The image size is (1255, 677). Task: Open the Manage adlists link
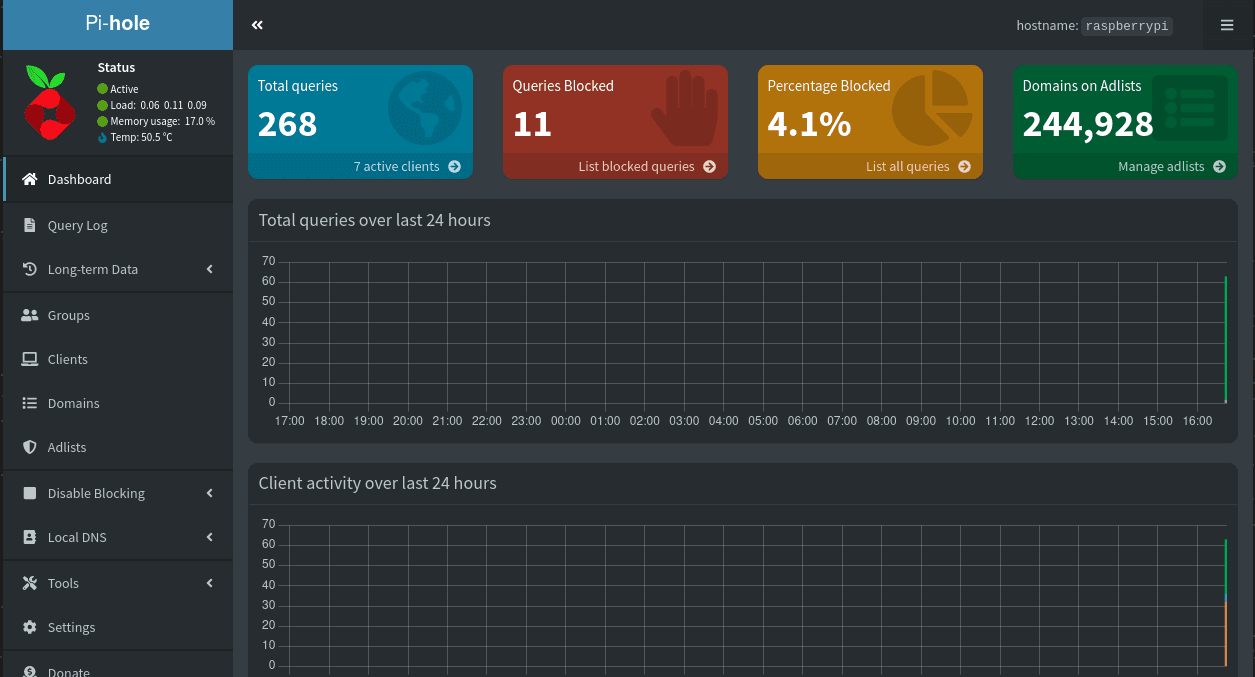pyautogui.click(x=1171, y=167)
